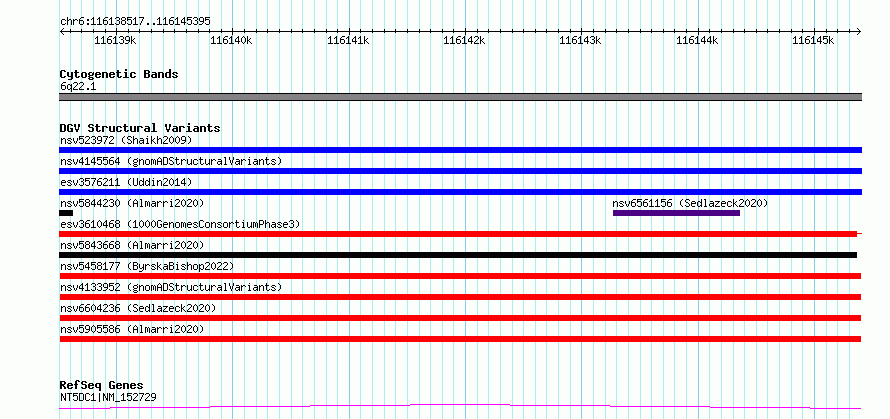
Task: Open the esv3576211 (Uddin2014) blue bar
Action: (x=460, y=192)
